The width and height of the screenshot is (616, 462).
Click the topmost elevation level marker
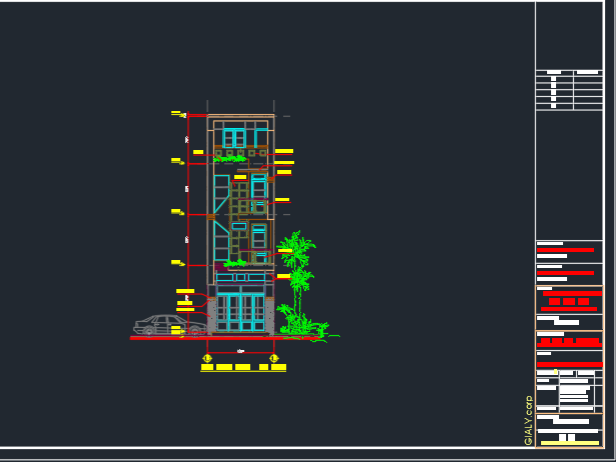[177, 113]
